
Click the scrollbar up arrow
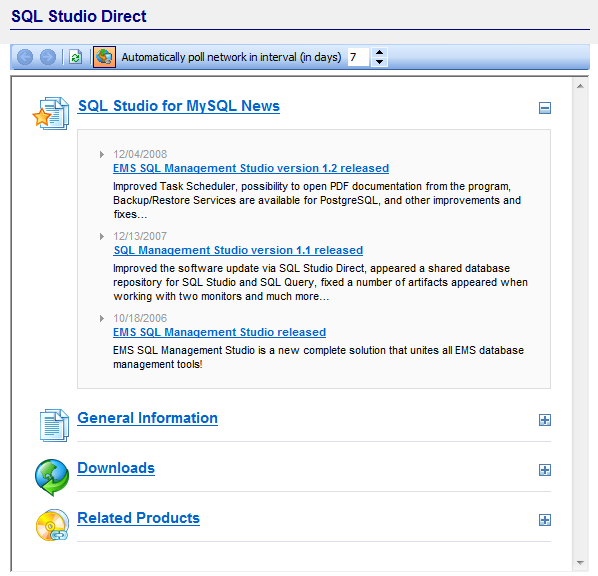[x=580, y=87]
